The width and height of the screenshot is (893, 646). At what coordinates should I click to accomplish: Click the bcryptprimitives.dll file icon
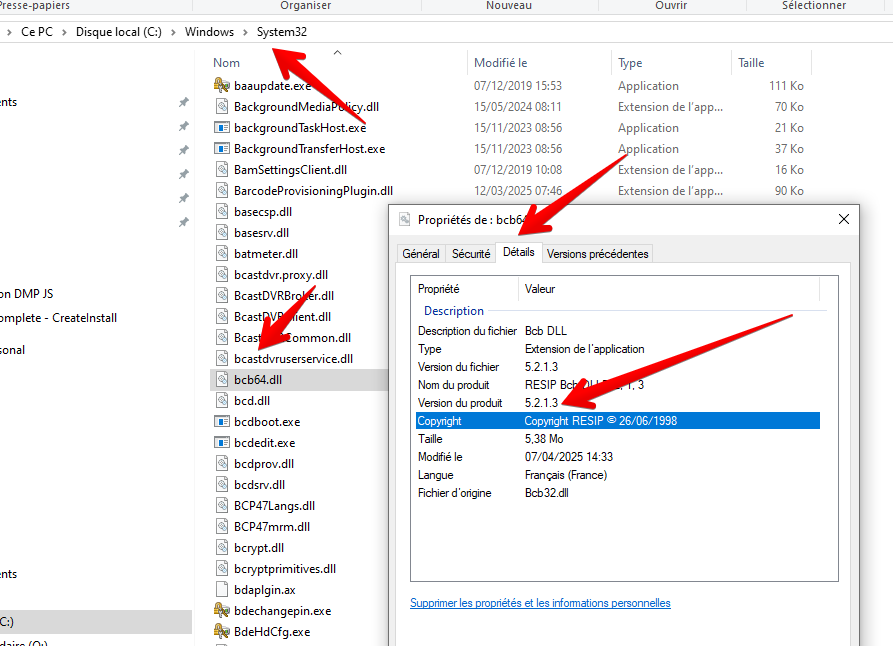tap(222, 569)
